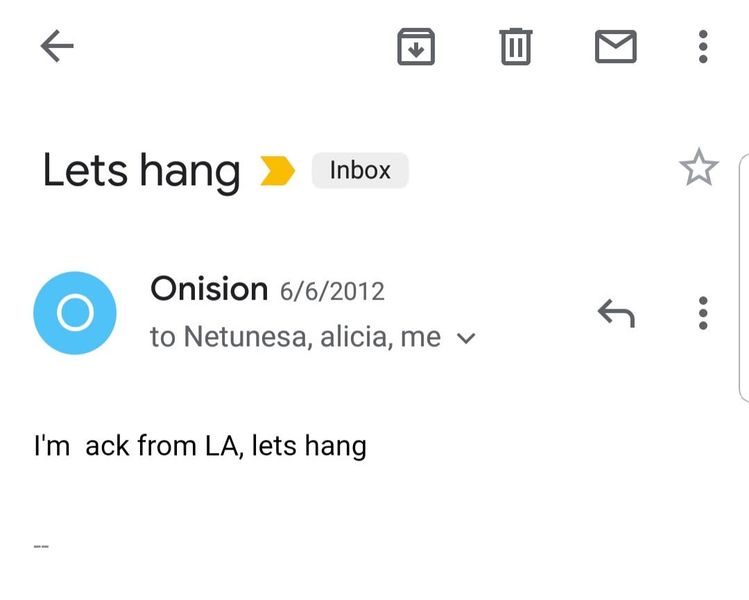Tap the sender name Onision
Viewport: 749px width, 600px height.
click(x=209, y=290)
